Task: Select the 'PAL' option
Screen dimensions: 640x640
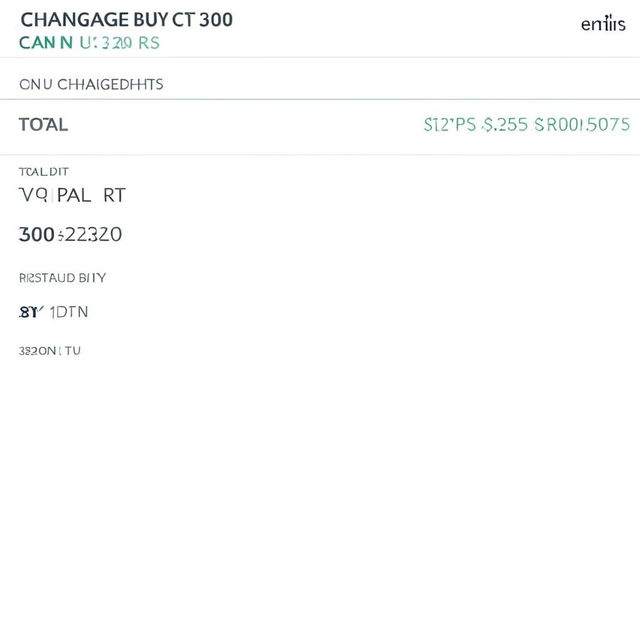Action: click(x=74, y=195)
